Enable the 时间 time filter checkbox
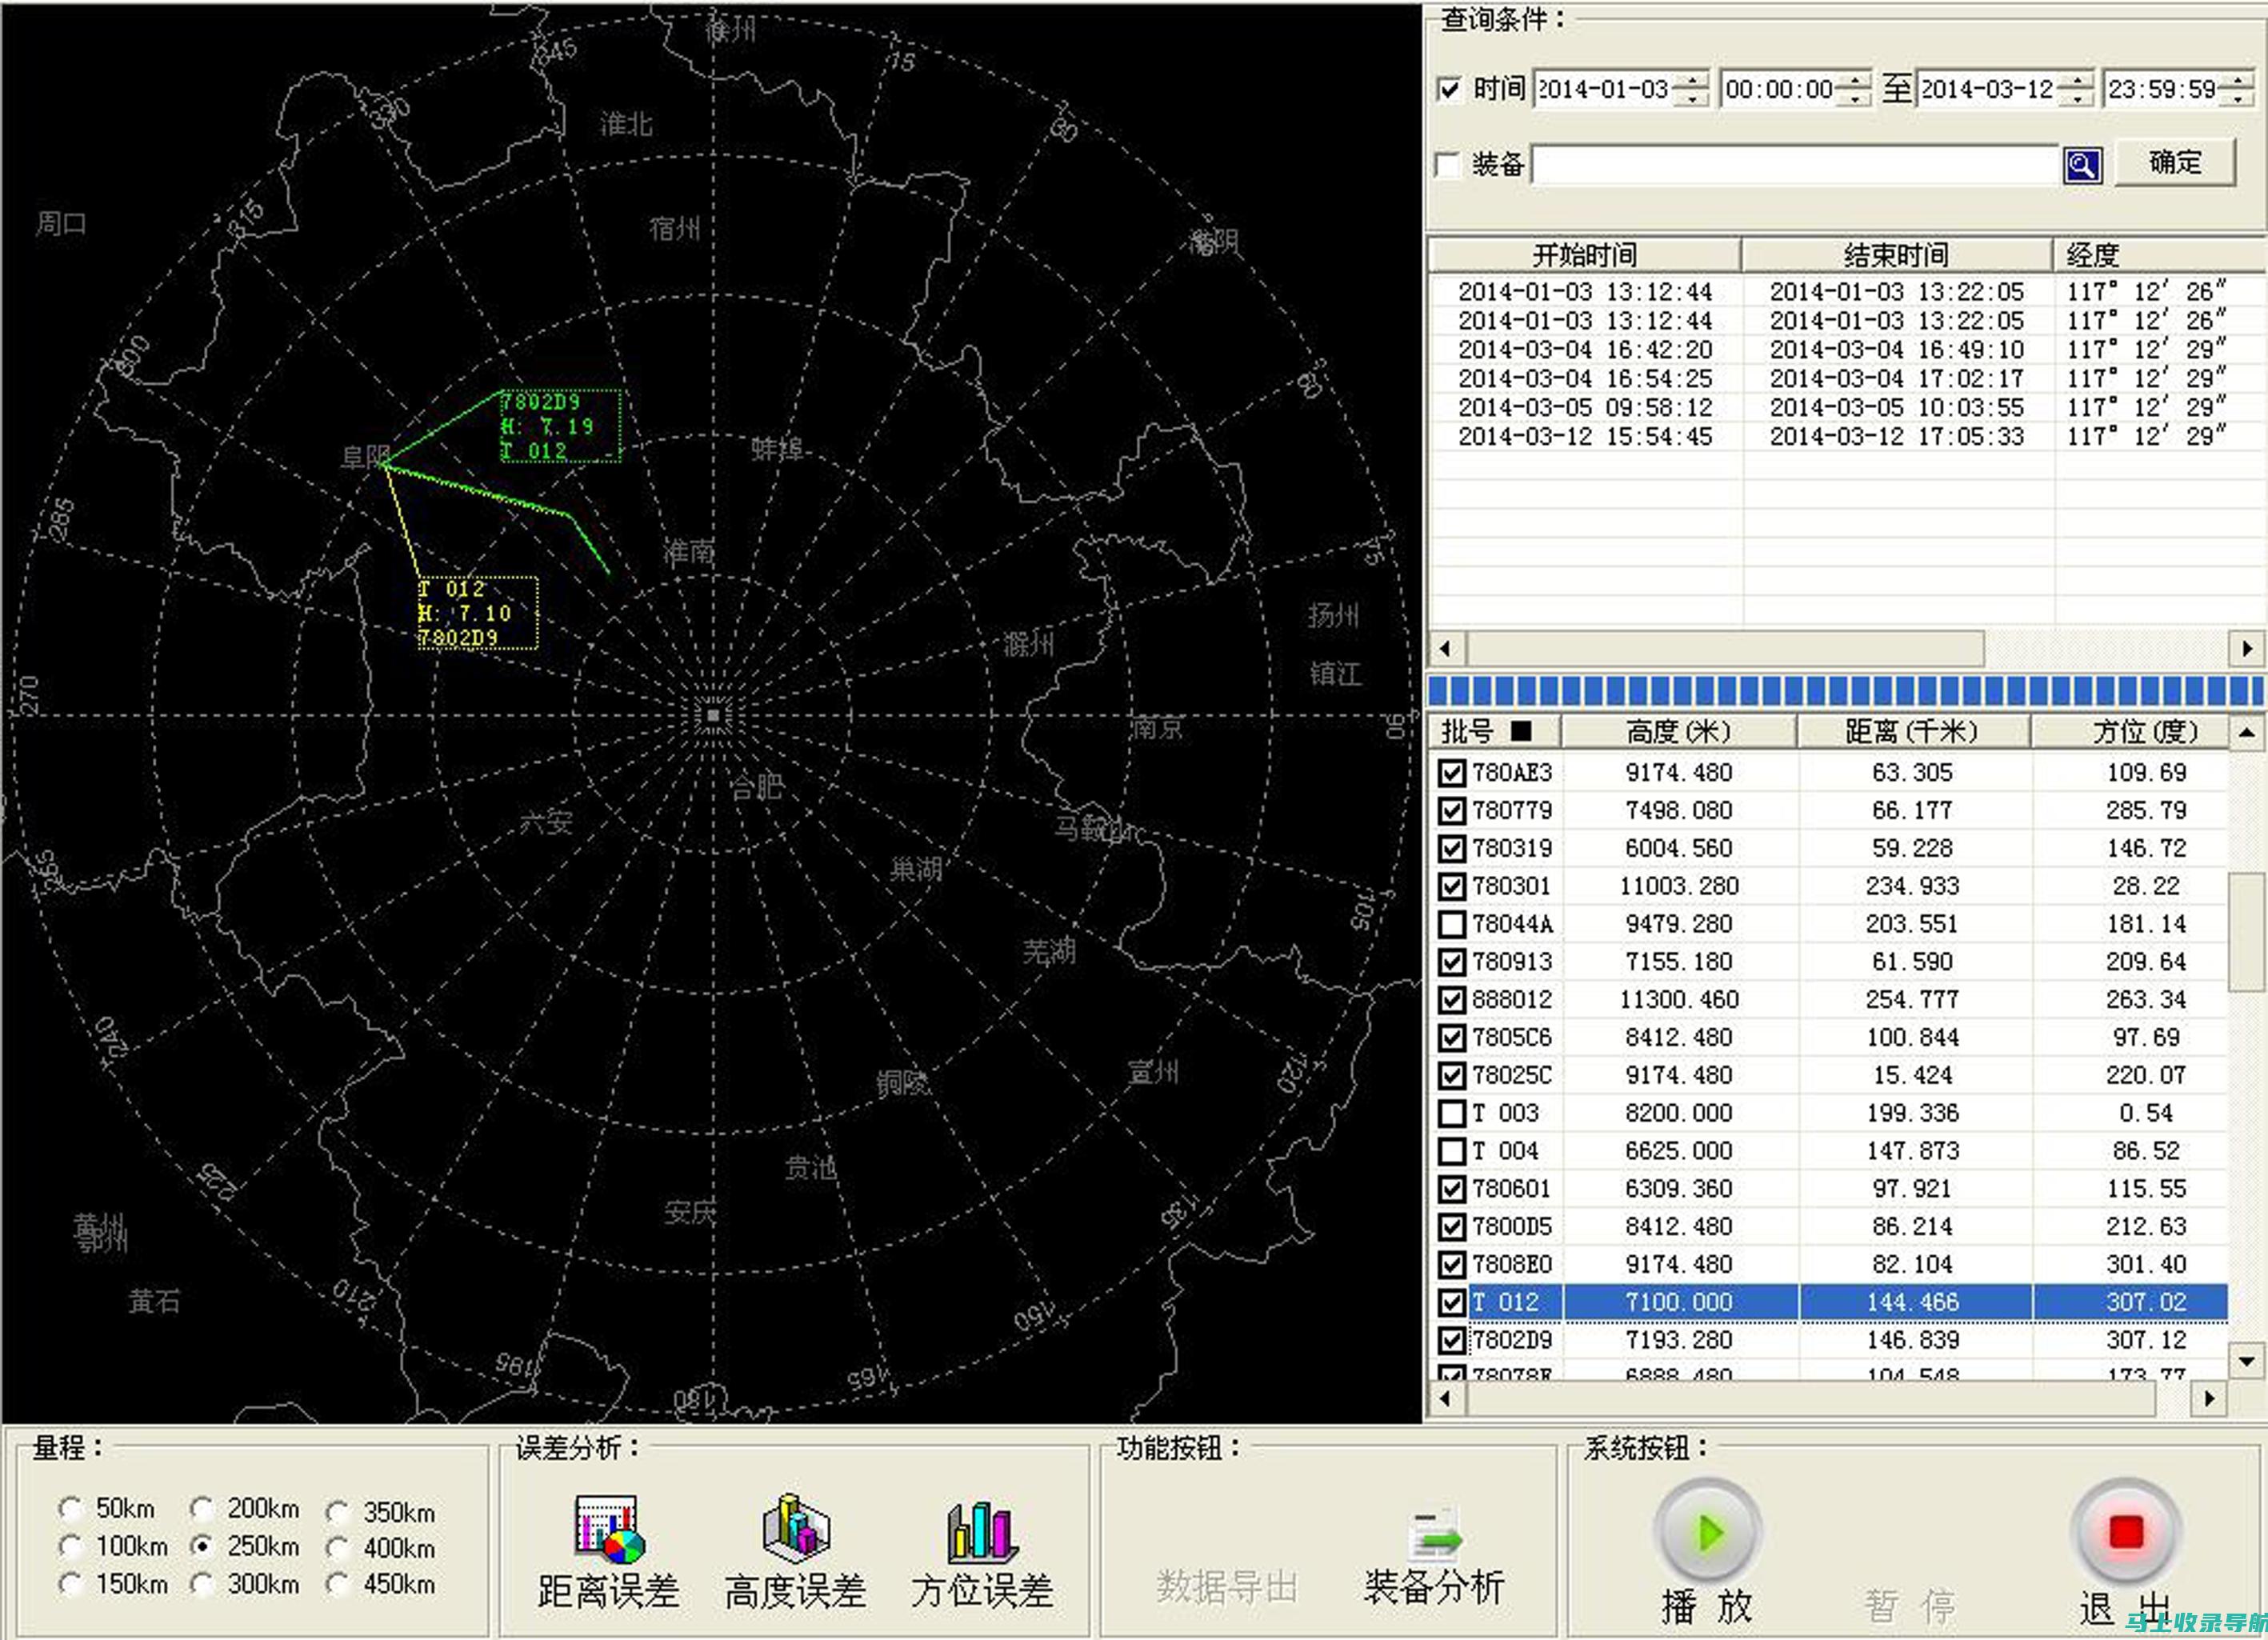Screen dimensions: 2268x1640 [1450, 89]
